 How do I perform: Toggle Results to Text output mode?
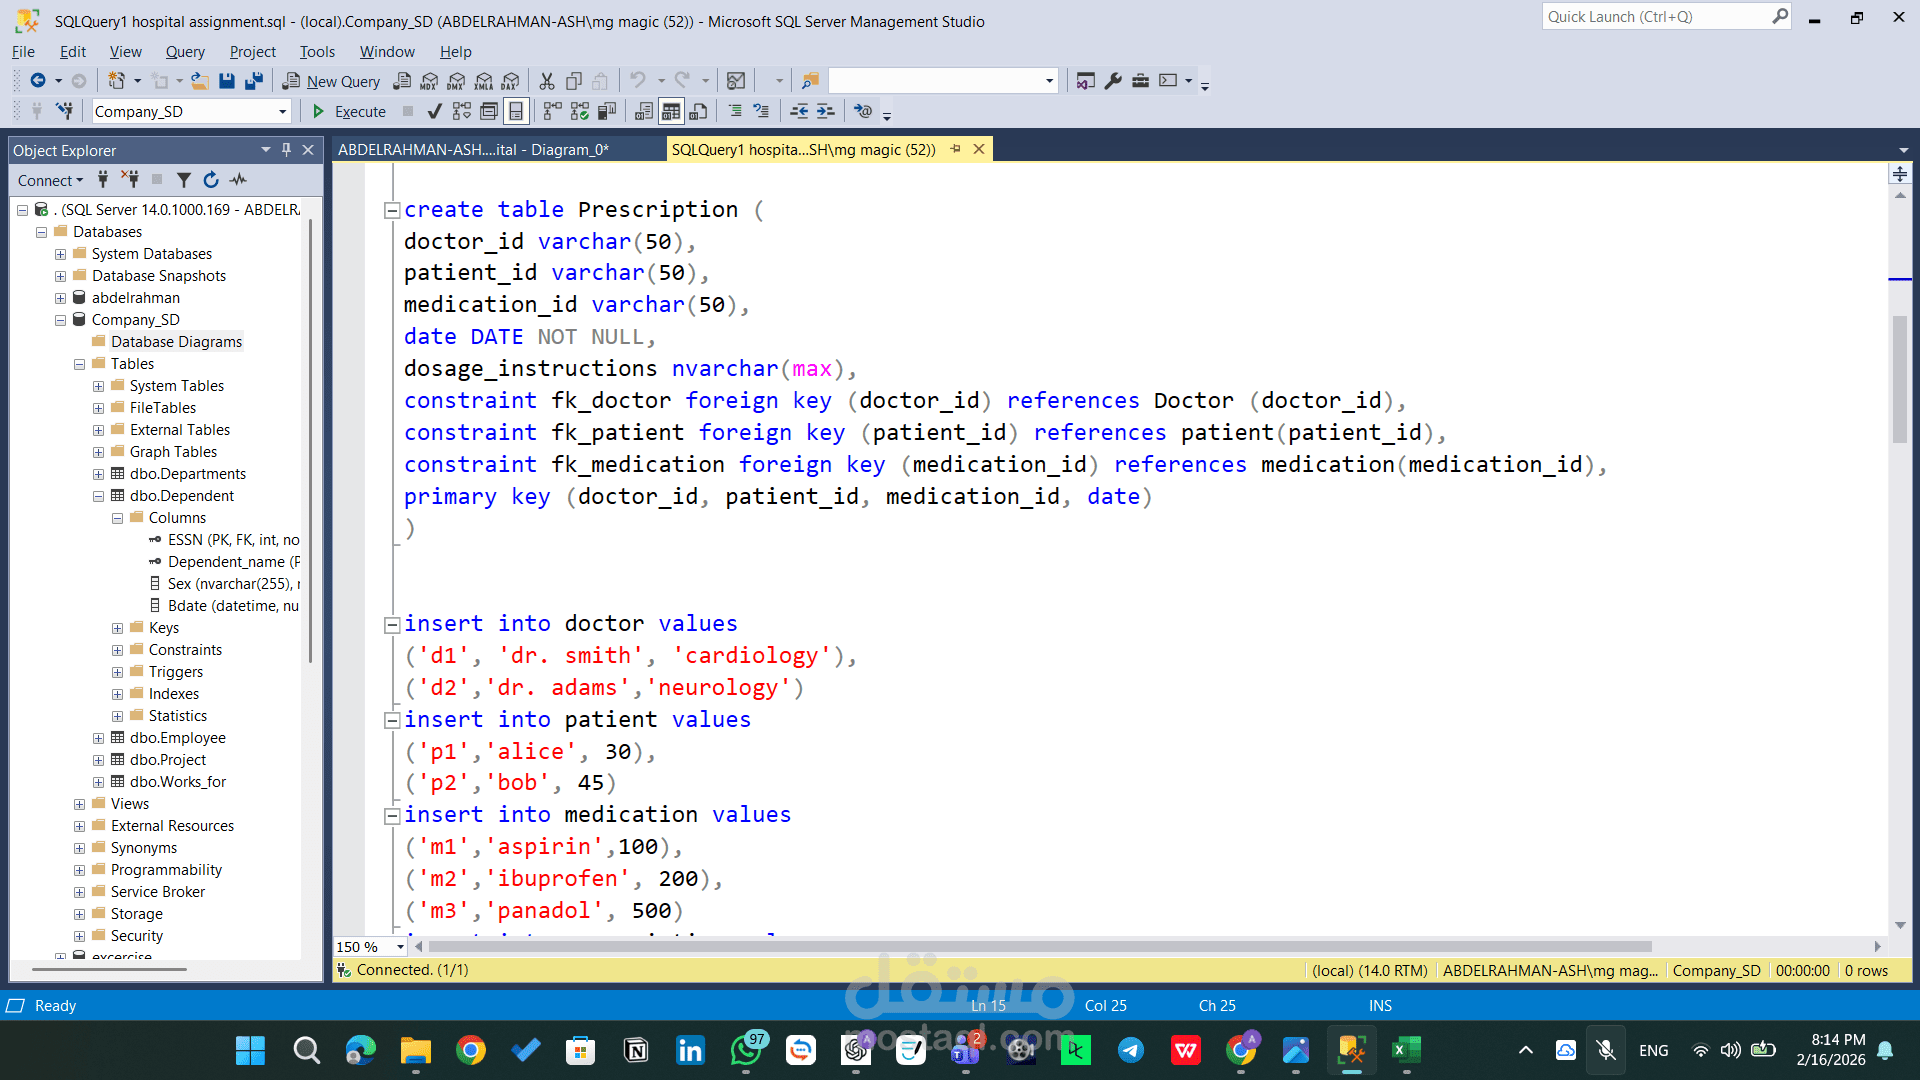pyautogui.click(x=644, y=111)
